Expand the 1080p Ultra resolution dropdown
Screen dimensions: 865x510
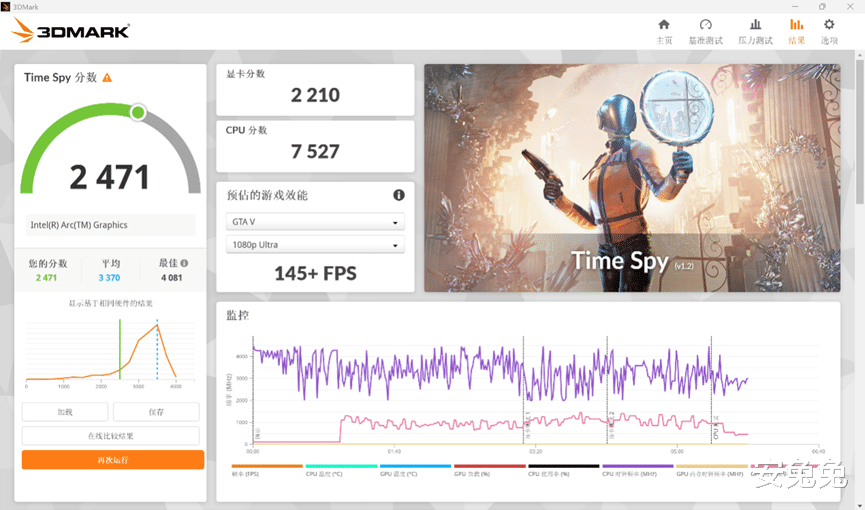pyautogui.click(x=315, y=245)
